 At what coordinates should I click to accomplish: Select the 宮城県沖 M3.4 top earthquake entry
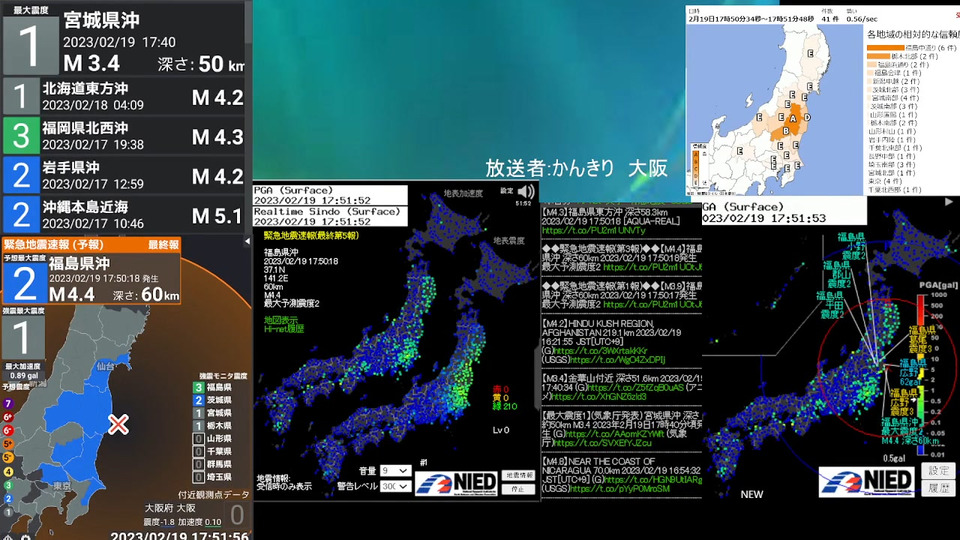coord(124,39)
